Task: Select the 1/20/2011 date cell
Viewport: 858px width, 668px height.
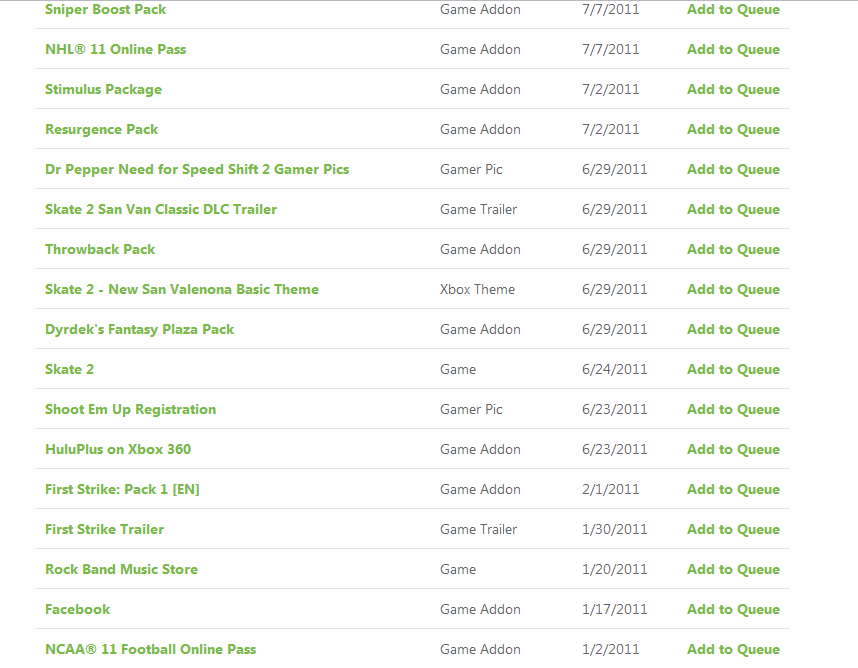Action: tap(614, 569)
